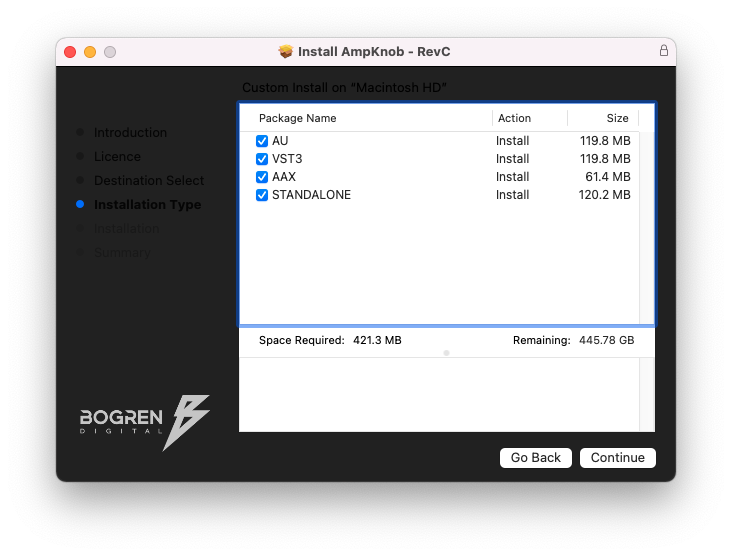Close the installer with the red button
Viewport: 732px width, 556px height.
(70, 52)
